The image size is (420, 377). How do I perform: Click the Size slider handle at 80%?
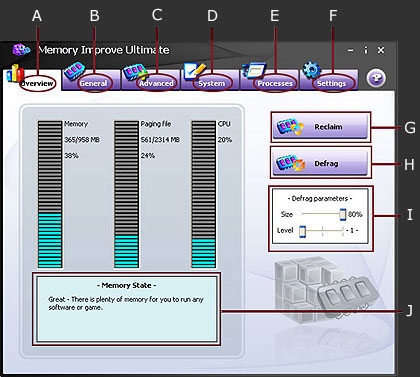[343, 214]
